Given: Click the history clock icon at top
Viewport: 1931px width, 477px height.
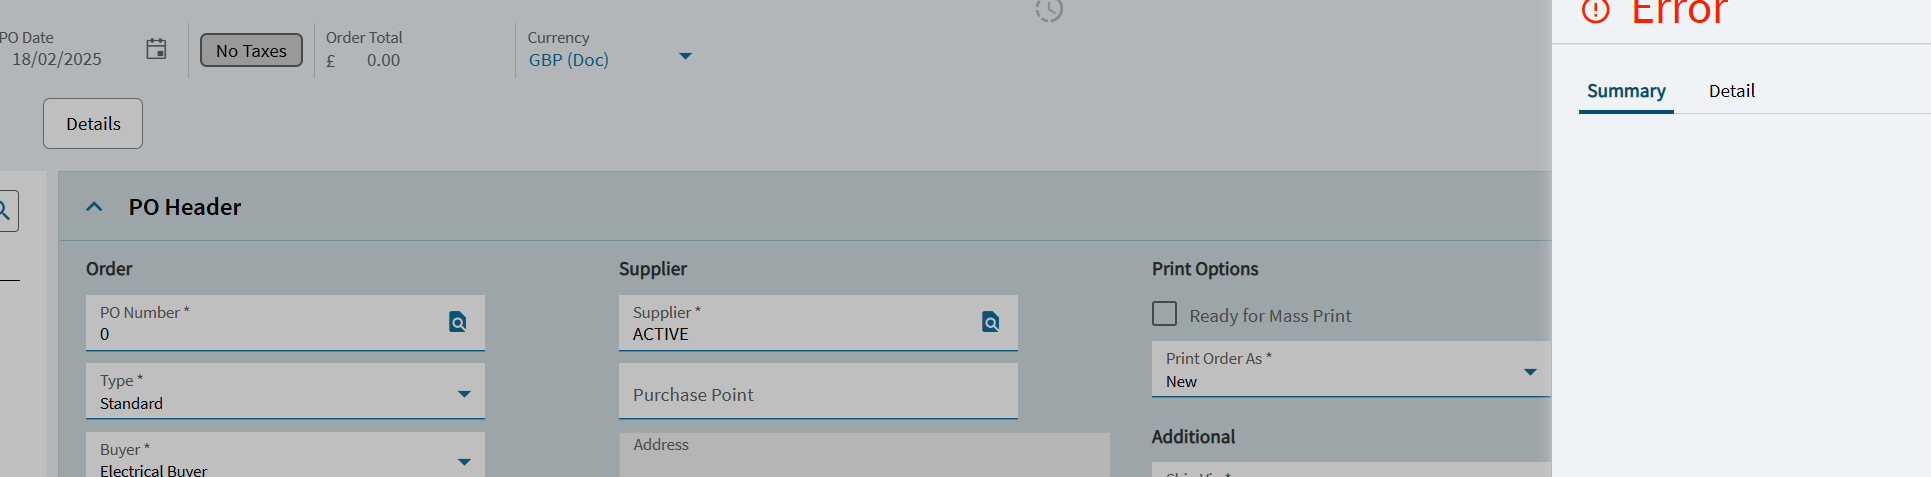Looking at the screenshot, I should pyautogui.click(x=1049, y=9).
